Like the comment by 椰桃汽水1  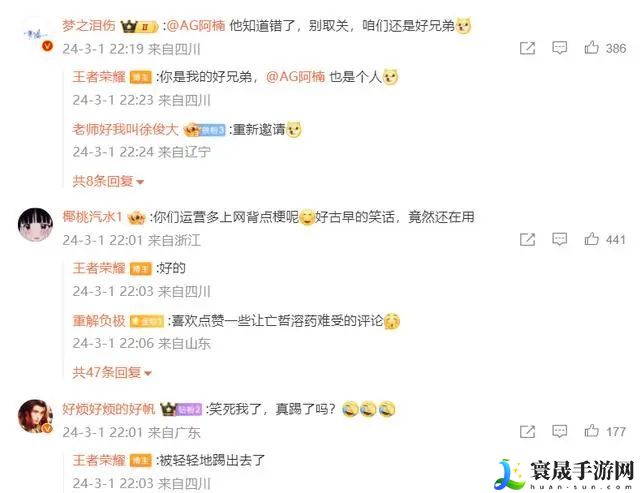coord(591,239)
